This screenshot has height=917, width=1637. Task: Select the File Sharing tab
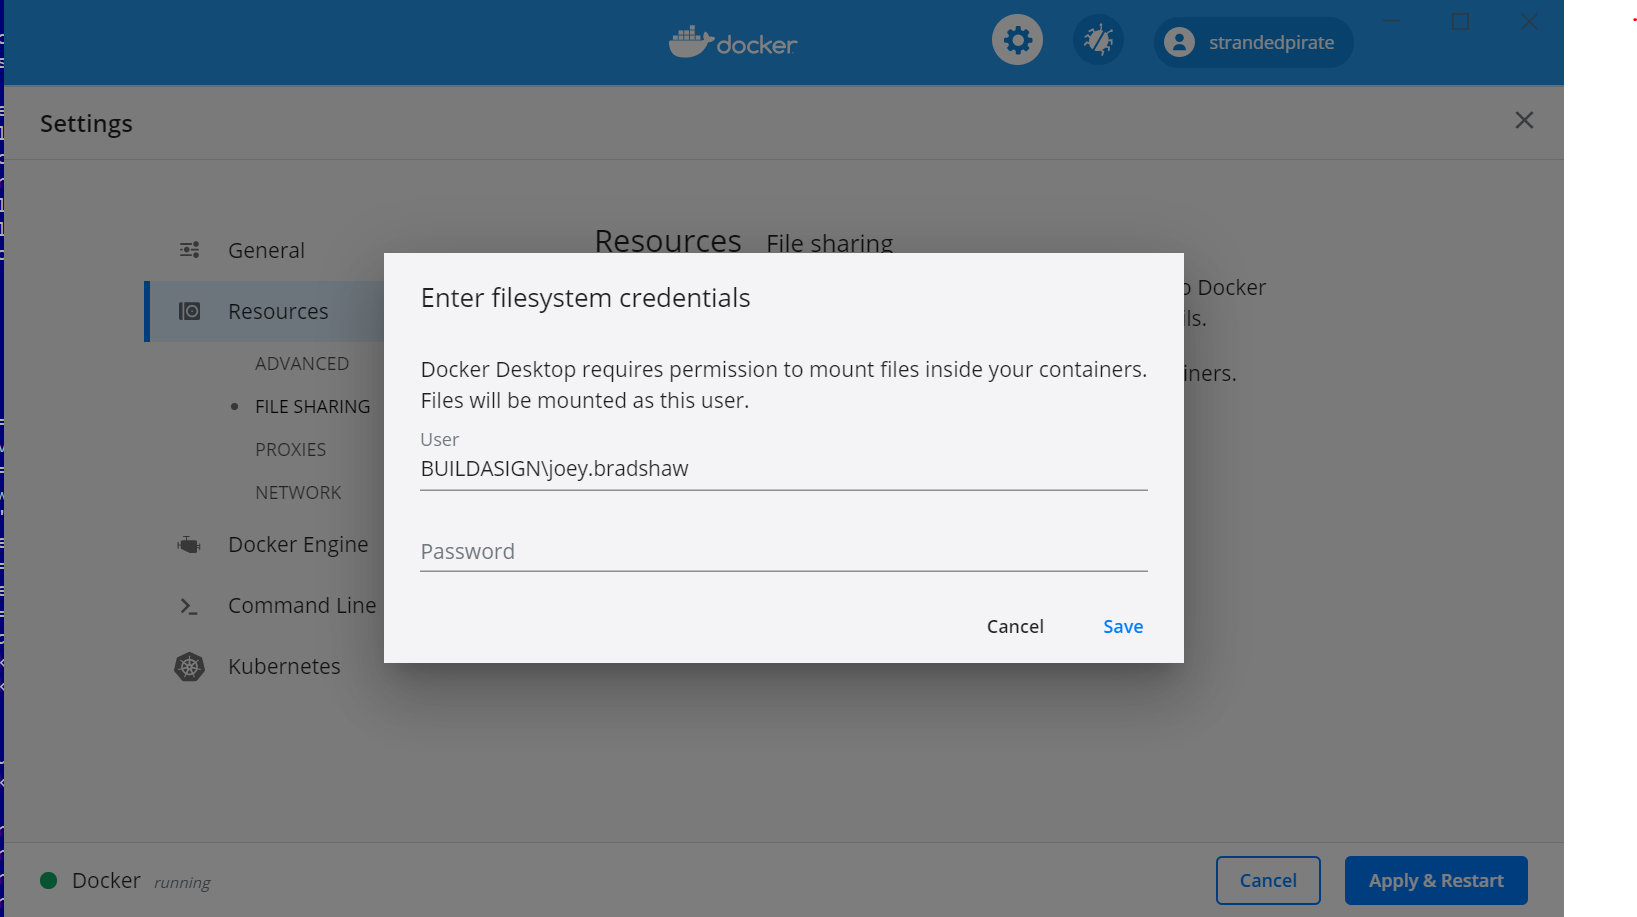tap(313, 406)
